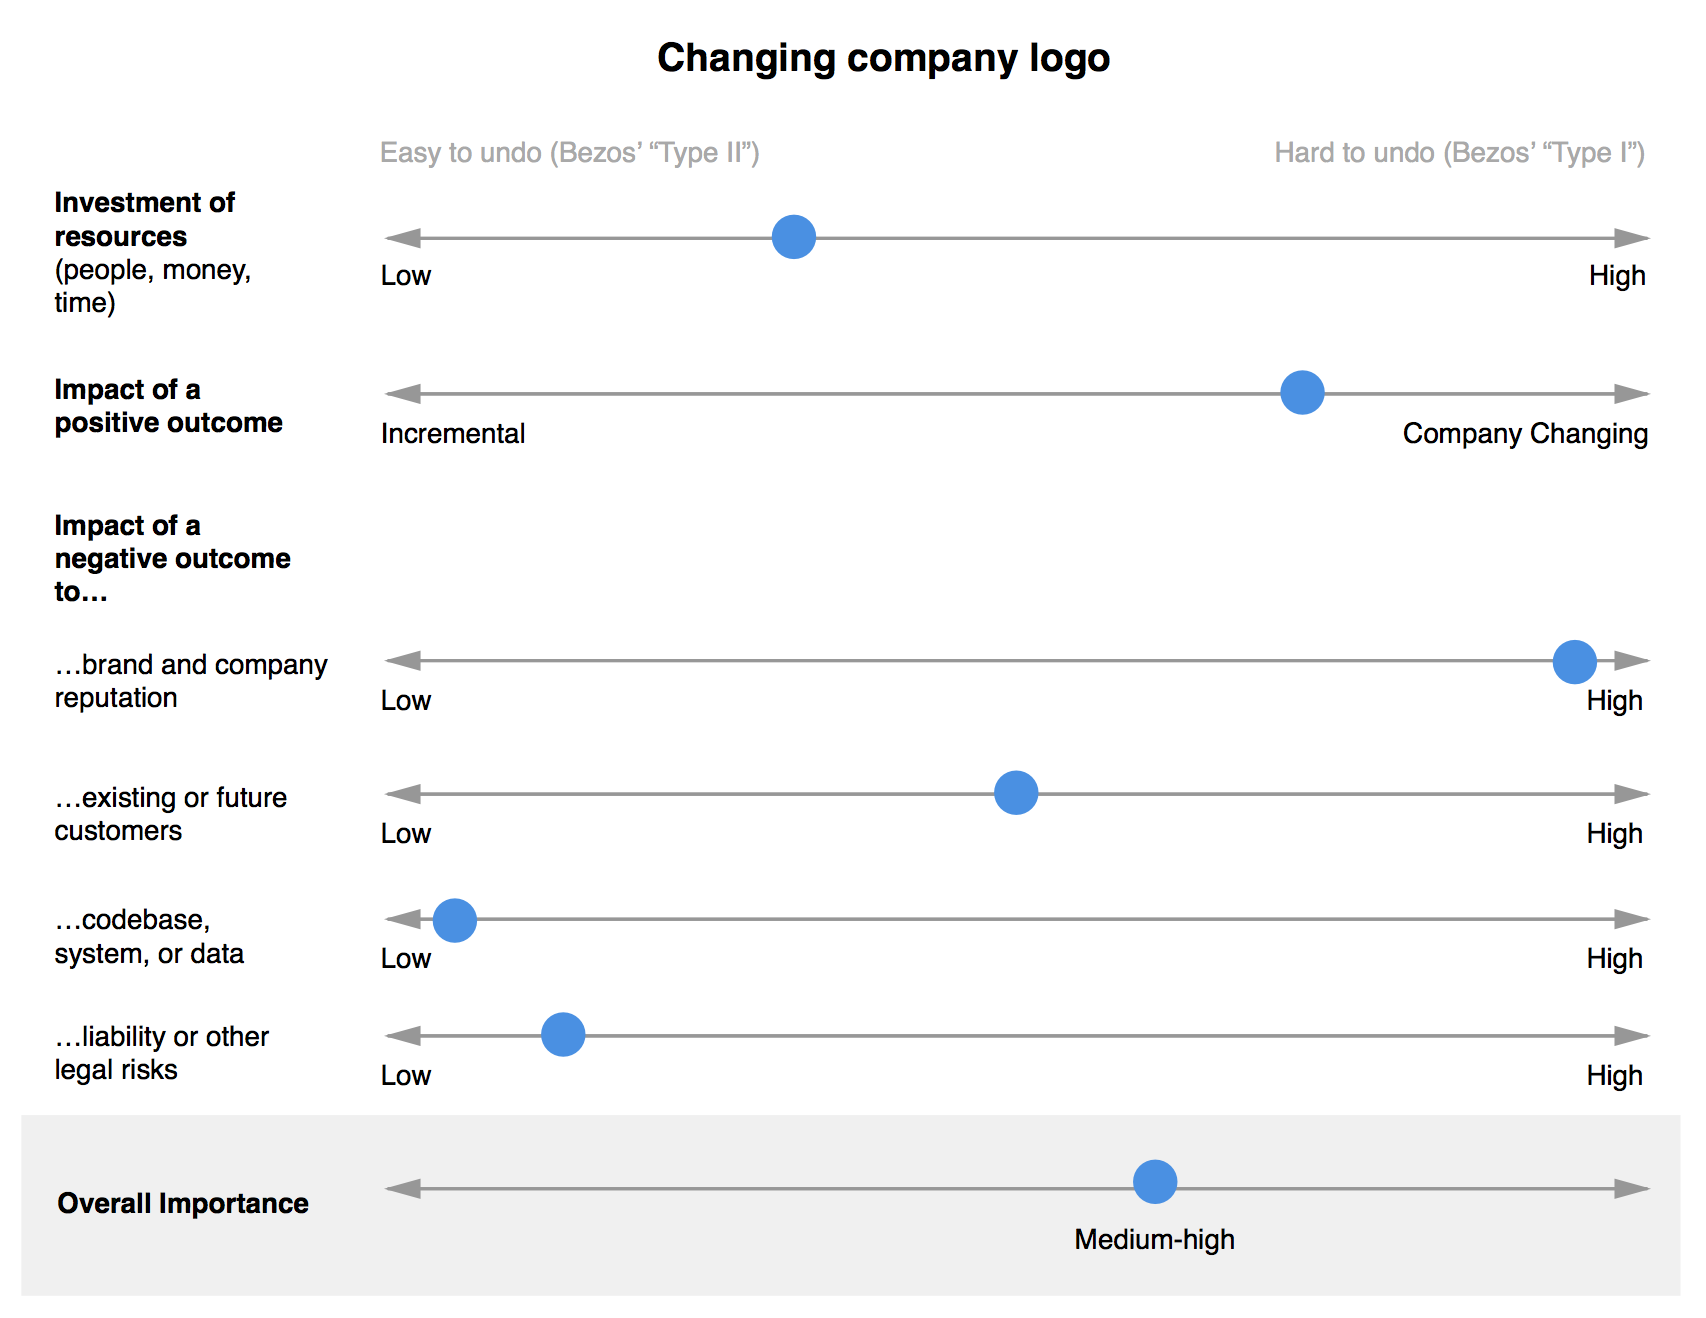Click the brand and company reputation slider dot
1706x1318 pixels.
pos(1574,662)
